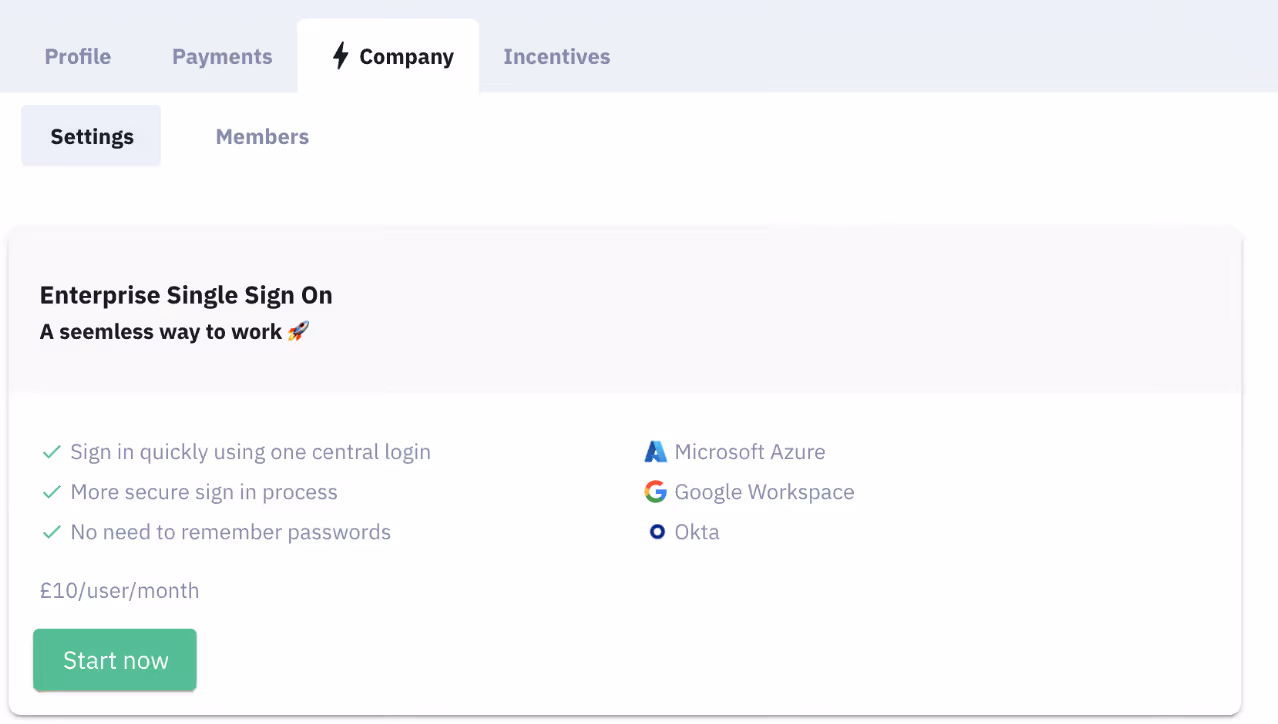1278x724 pixels.
Task: Click the lightning bolt icon on Company tab
Action: click(x=340, y=56)
